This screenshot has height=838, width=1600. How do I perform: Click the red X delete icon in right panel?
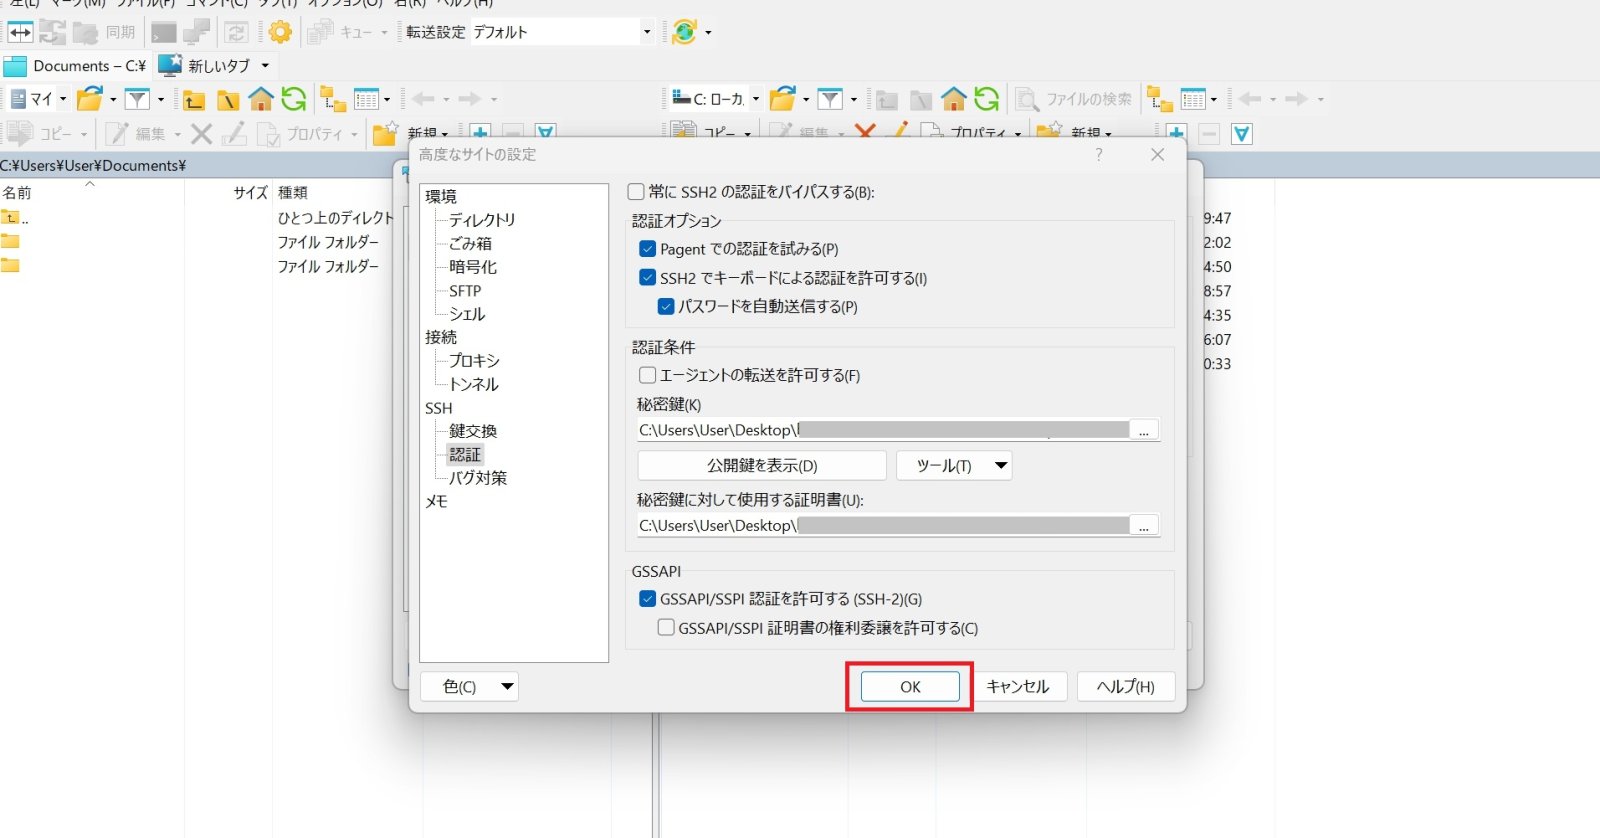[865, 133]
